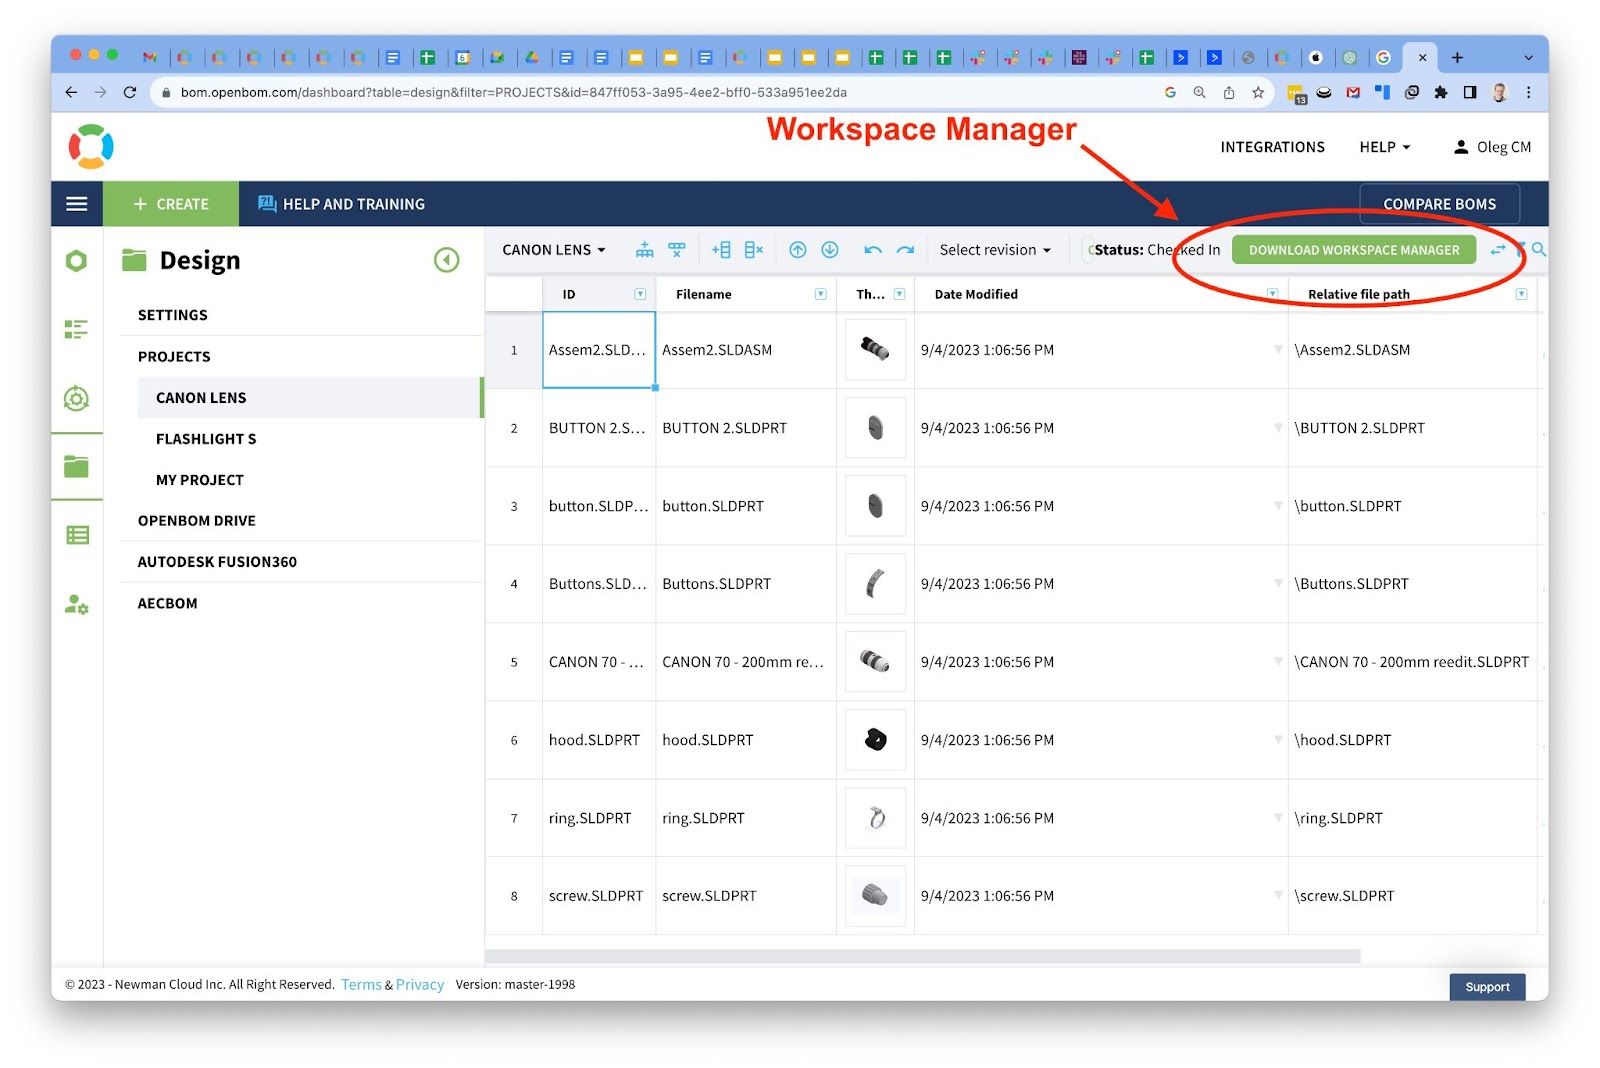Click the Support button
The width and height of the screenshot is (1600, 1068).
[x=1487, y=987]
